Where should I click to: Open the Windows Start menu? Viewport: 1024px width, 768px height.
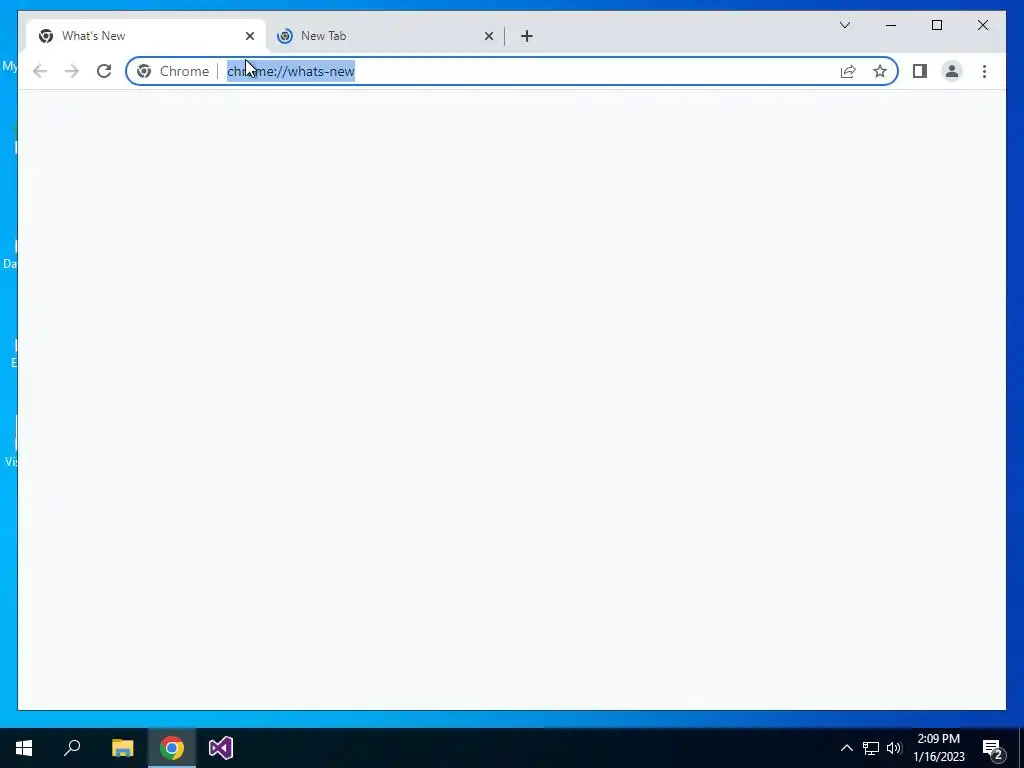[24, 748]
